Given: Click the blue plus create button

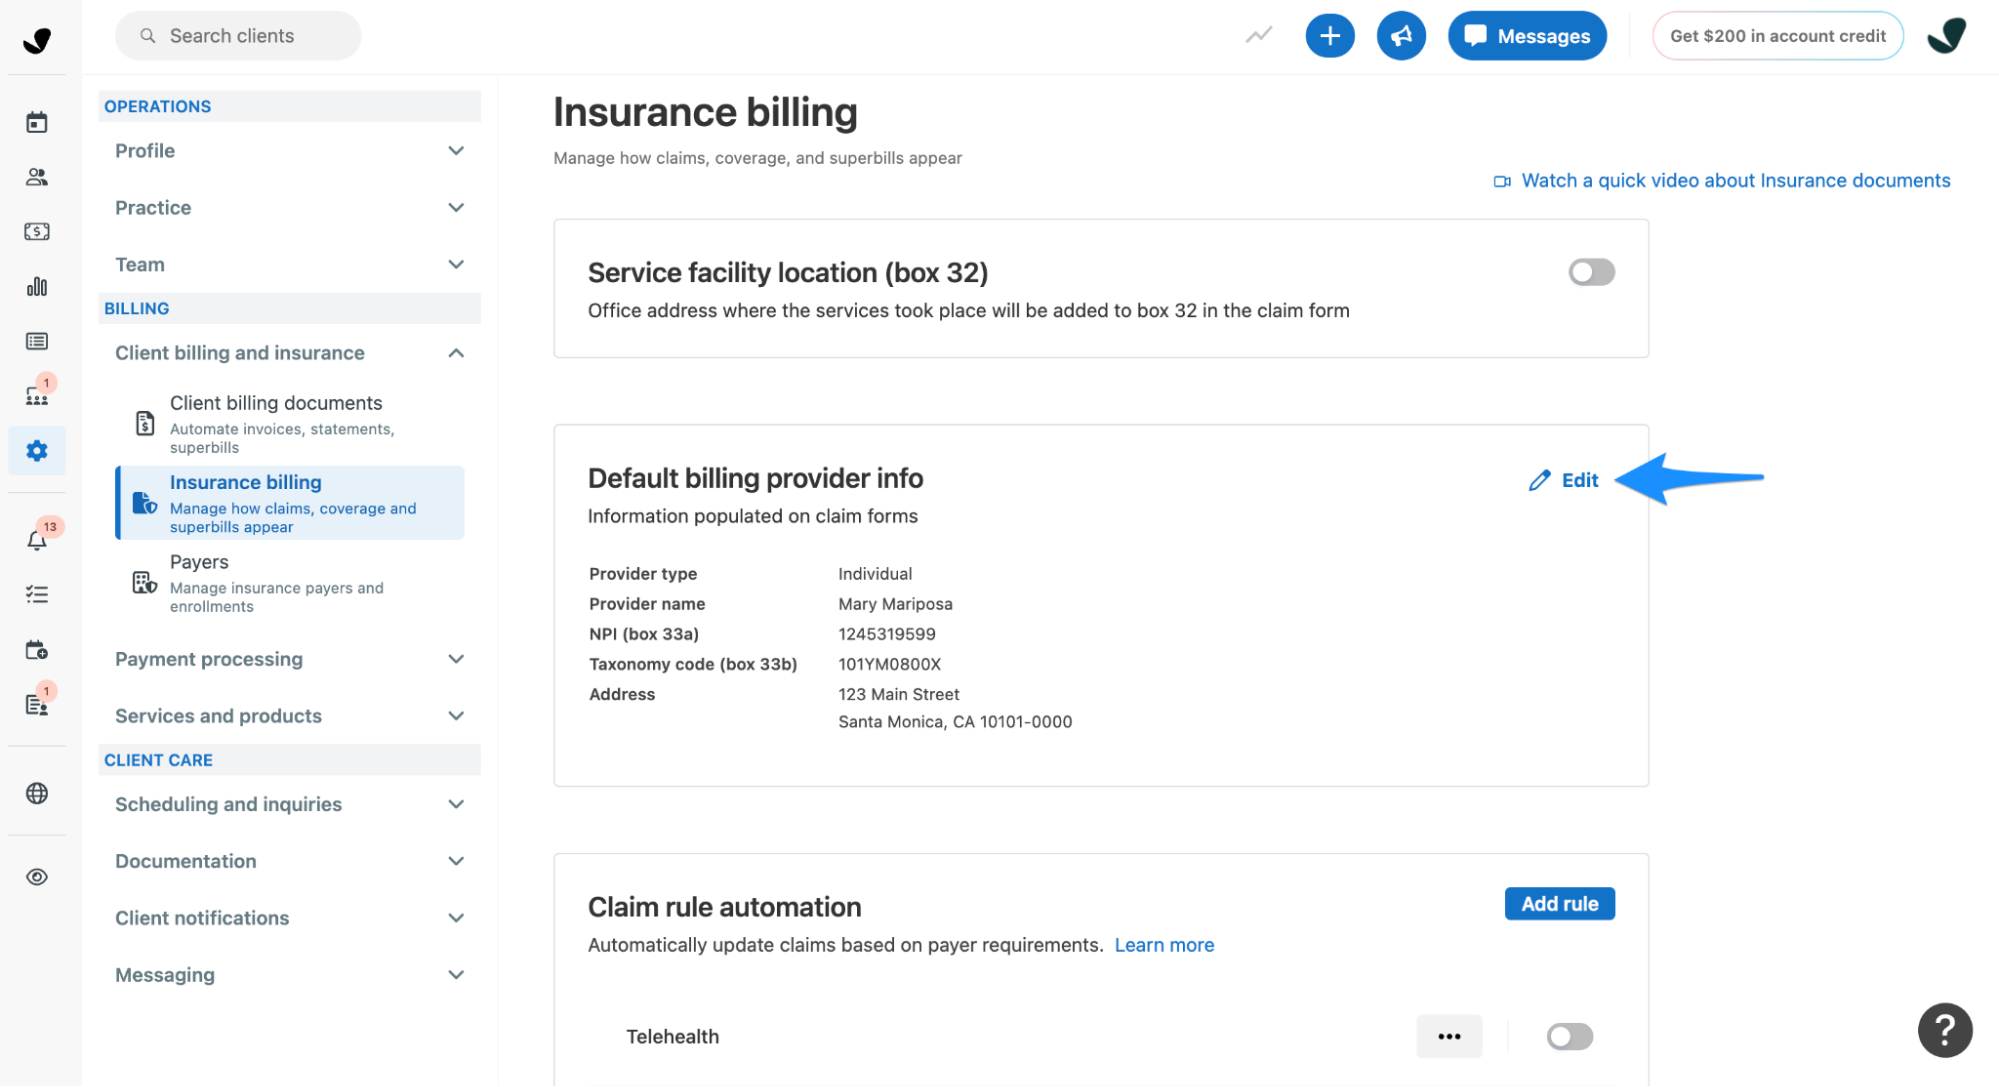Looking at the screenshot, I should [x=1330, y=36].
